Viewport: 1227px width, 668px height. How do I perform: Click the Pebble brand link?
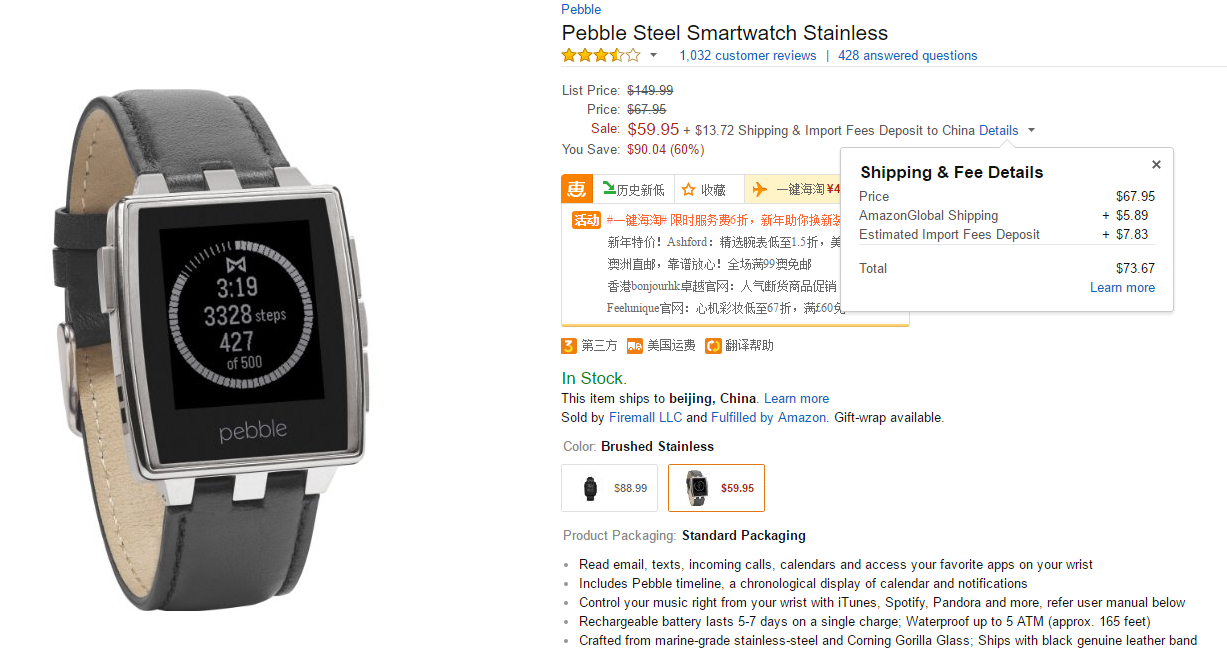[581, 10]
